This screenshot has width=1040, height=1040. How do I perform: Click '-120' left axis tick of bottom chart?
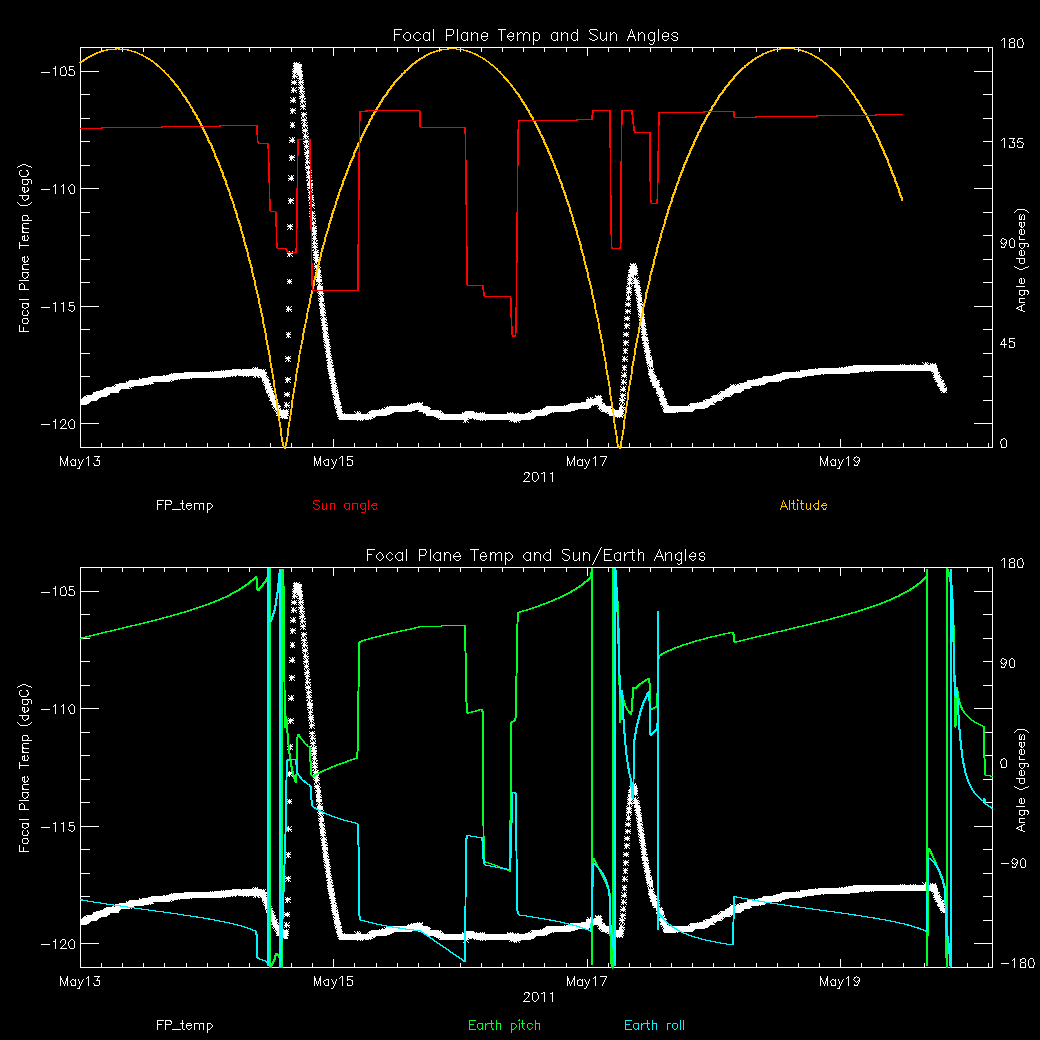click(58, 944)
